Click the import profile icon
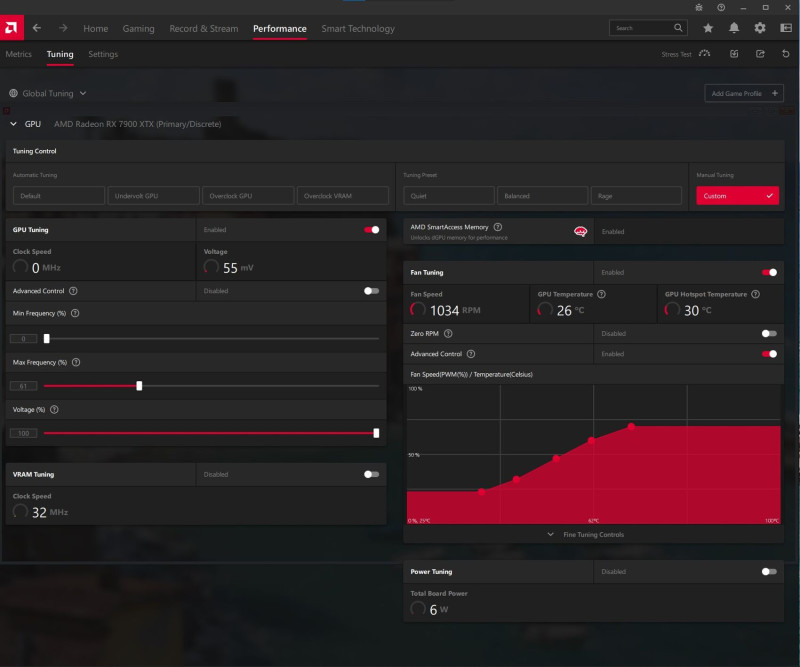This screenshot has height=667, width=800. tap(734, 54)
